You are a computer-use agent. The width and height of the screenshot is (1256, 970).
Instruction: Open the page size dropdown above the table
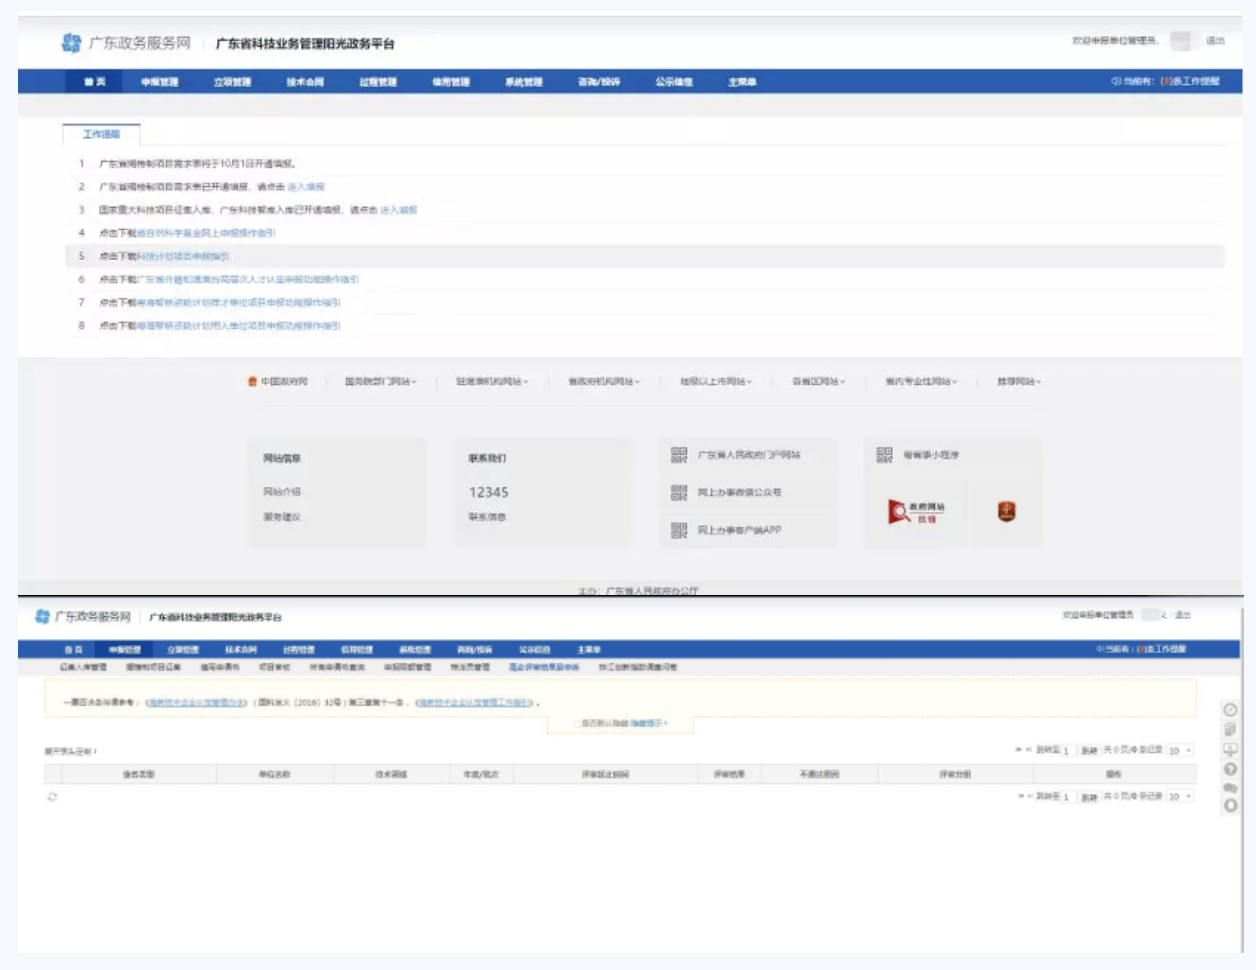(1180, 750)
